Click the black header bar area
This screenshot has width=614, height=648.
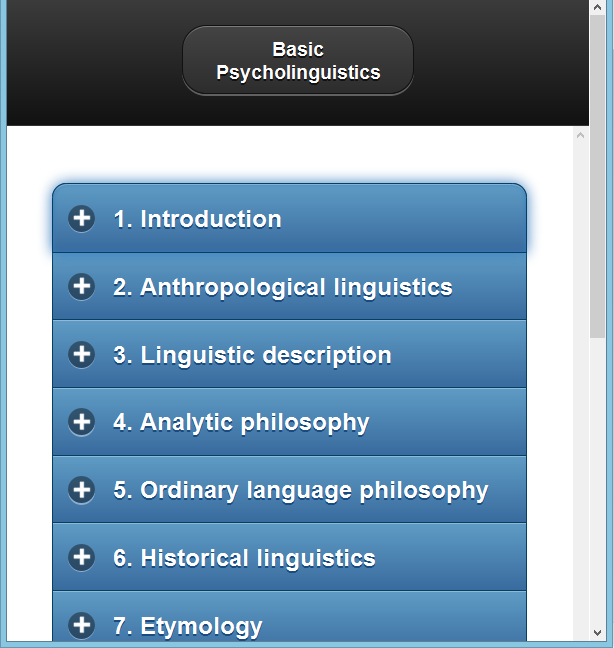click(90, 60)
